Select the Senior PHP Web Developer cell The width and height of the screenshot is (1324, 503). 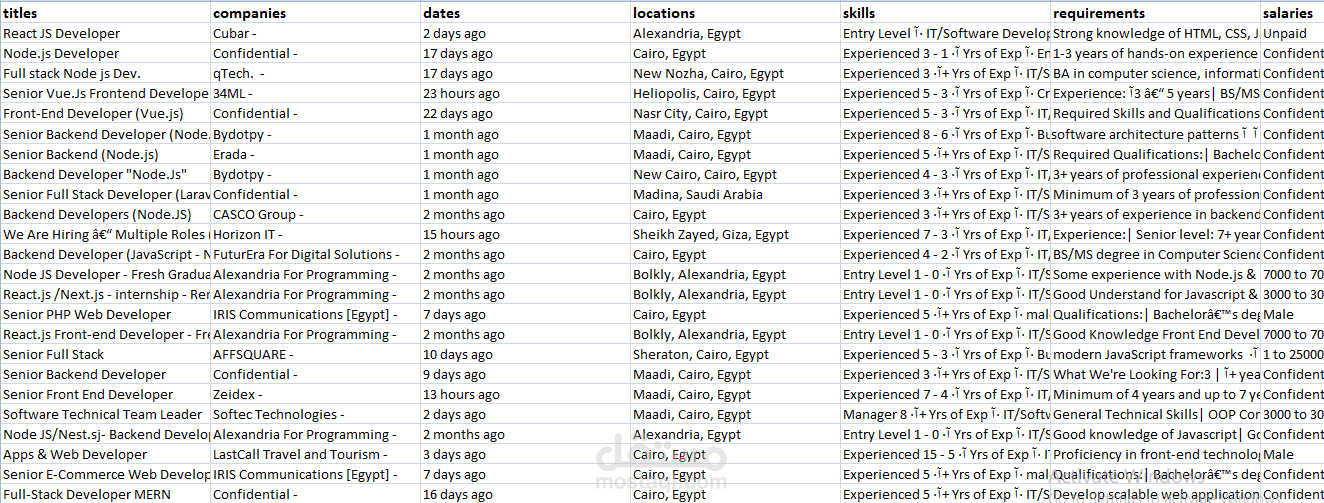105,314
